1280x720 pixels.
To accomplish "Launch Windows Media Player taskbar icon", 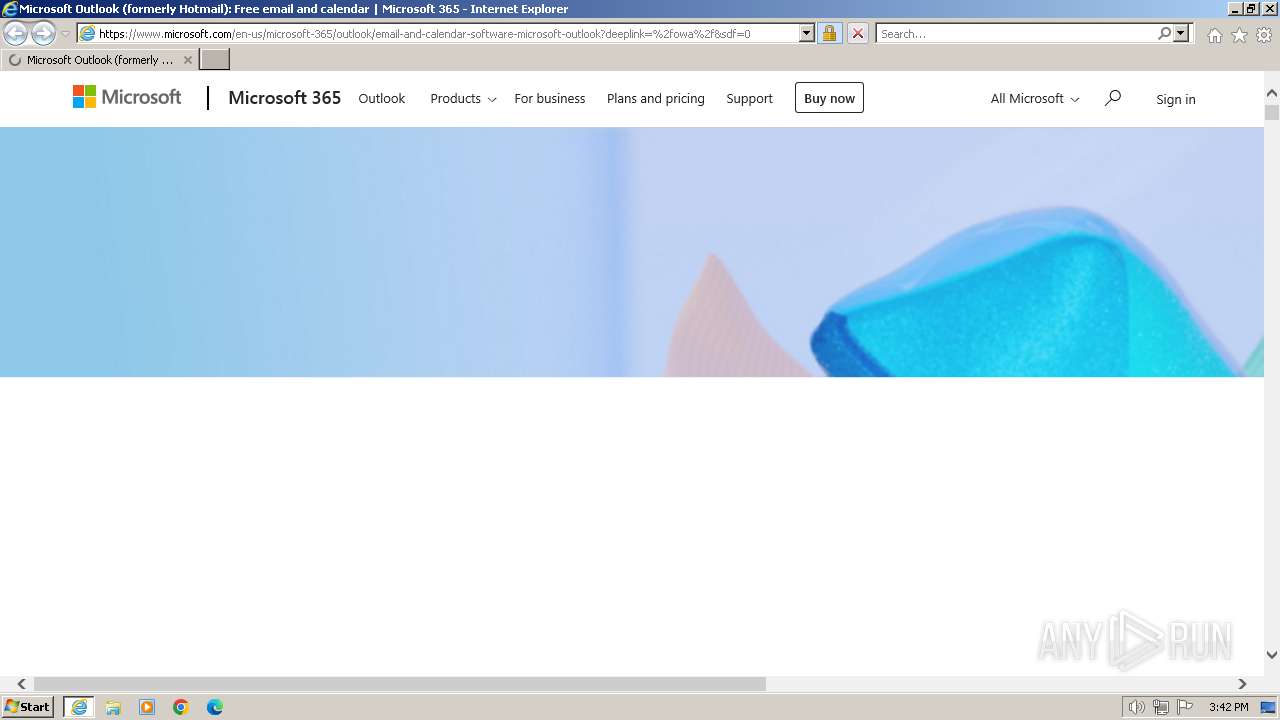I will point(147,707).
